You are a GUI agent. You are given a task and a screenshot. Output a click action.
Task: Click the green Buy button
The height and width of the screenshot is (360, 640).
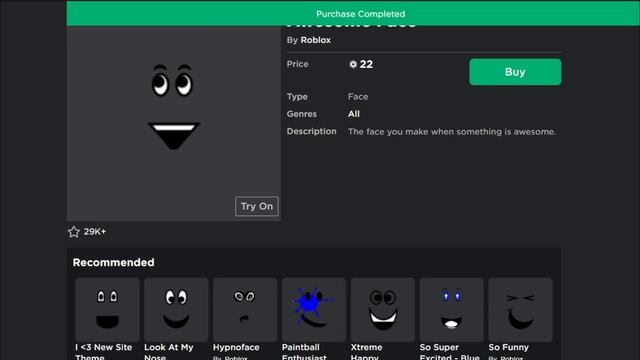coord(515,72)
